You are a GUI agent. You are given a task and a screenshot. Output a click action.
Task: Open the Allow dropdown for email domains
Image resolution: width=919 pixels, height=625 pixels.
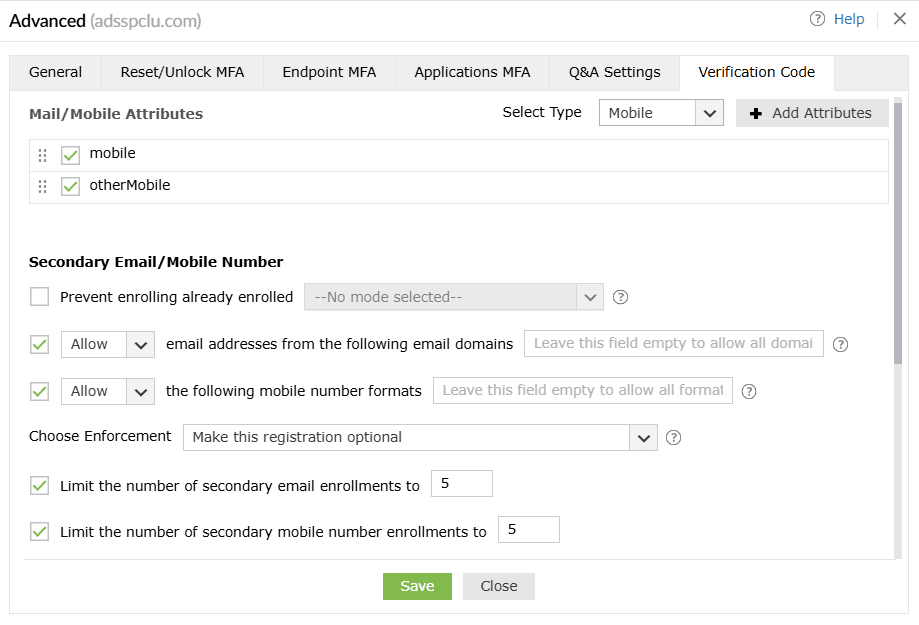(107, 344)
